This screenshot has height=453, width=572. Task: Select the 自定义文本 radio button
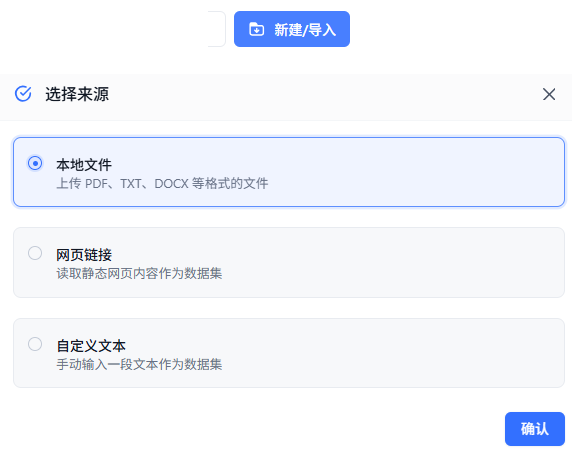click(35, 344)
